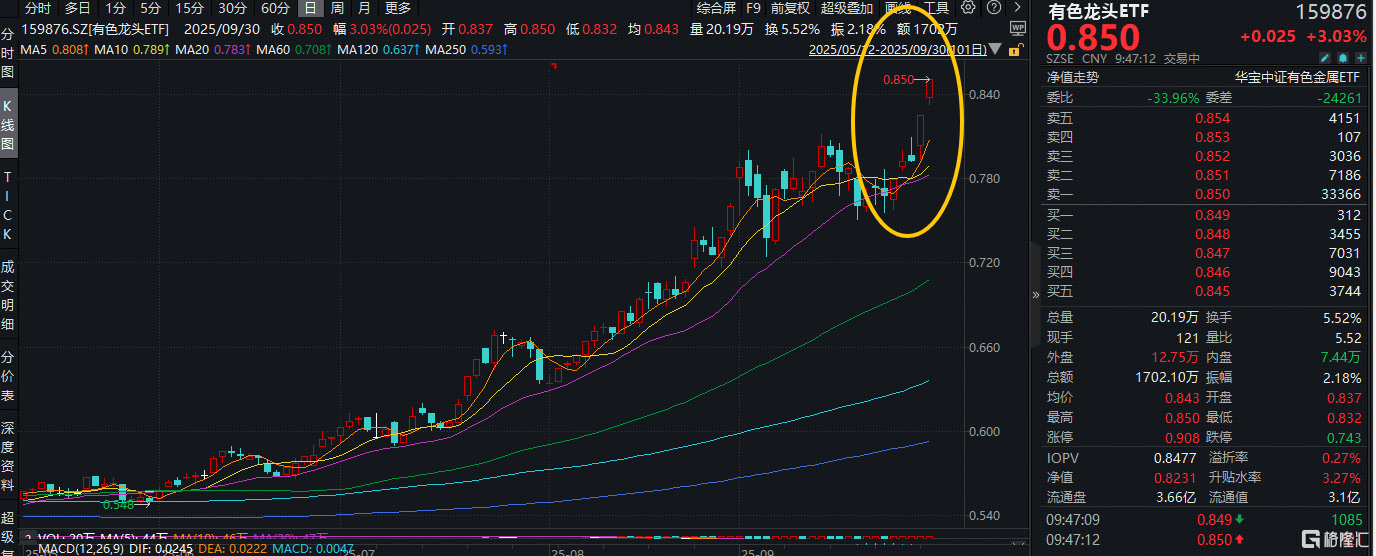Image resolution: width=1376 pixels, height=556 pixels.
Task: Open the 成交明细 sidebar tab
Action: (x=8, y=295)
